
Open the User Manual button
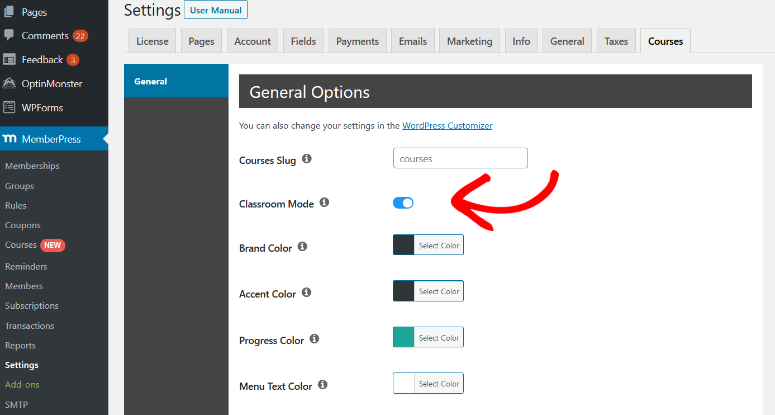[x=216, y=10]
